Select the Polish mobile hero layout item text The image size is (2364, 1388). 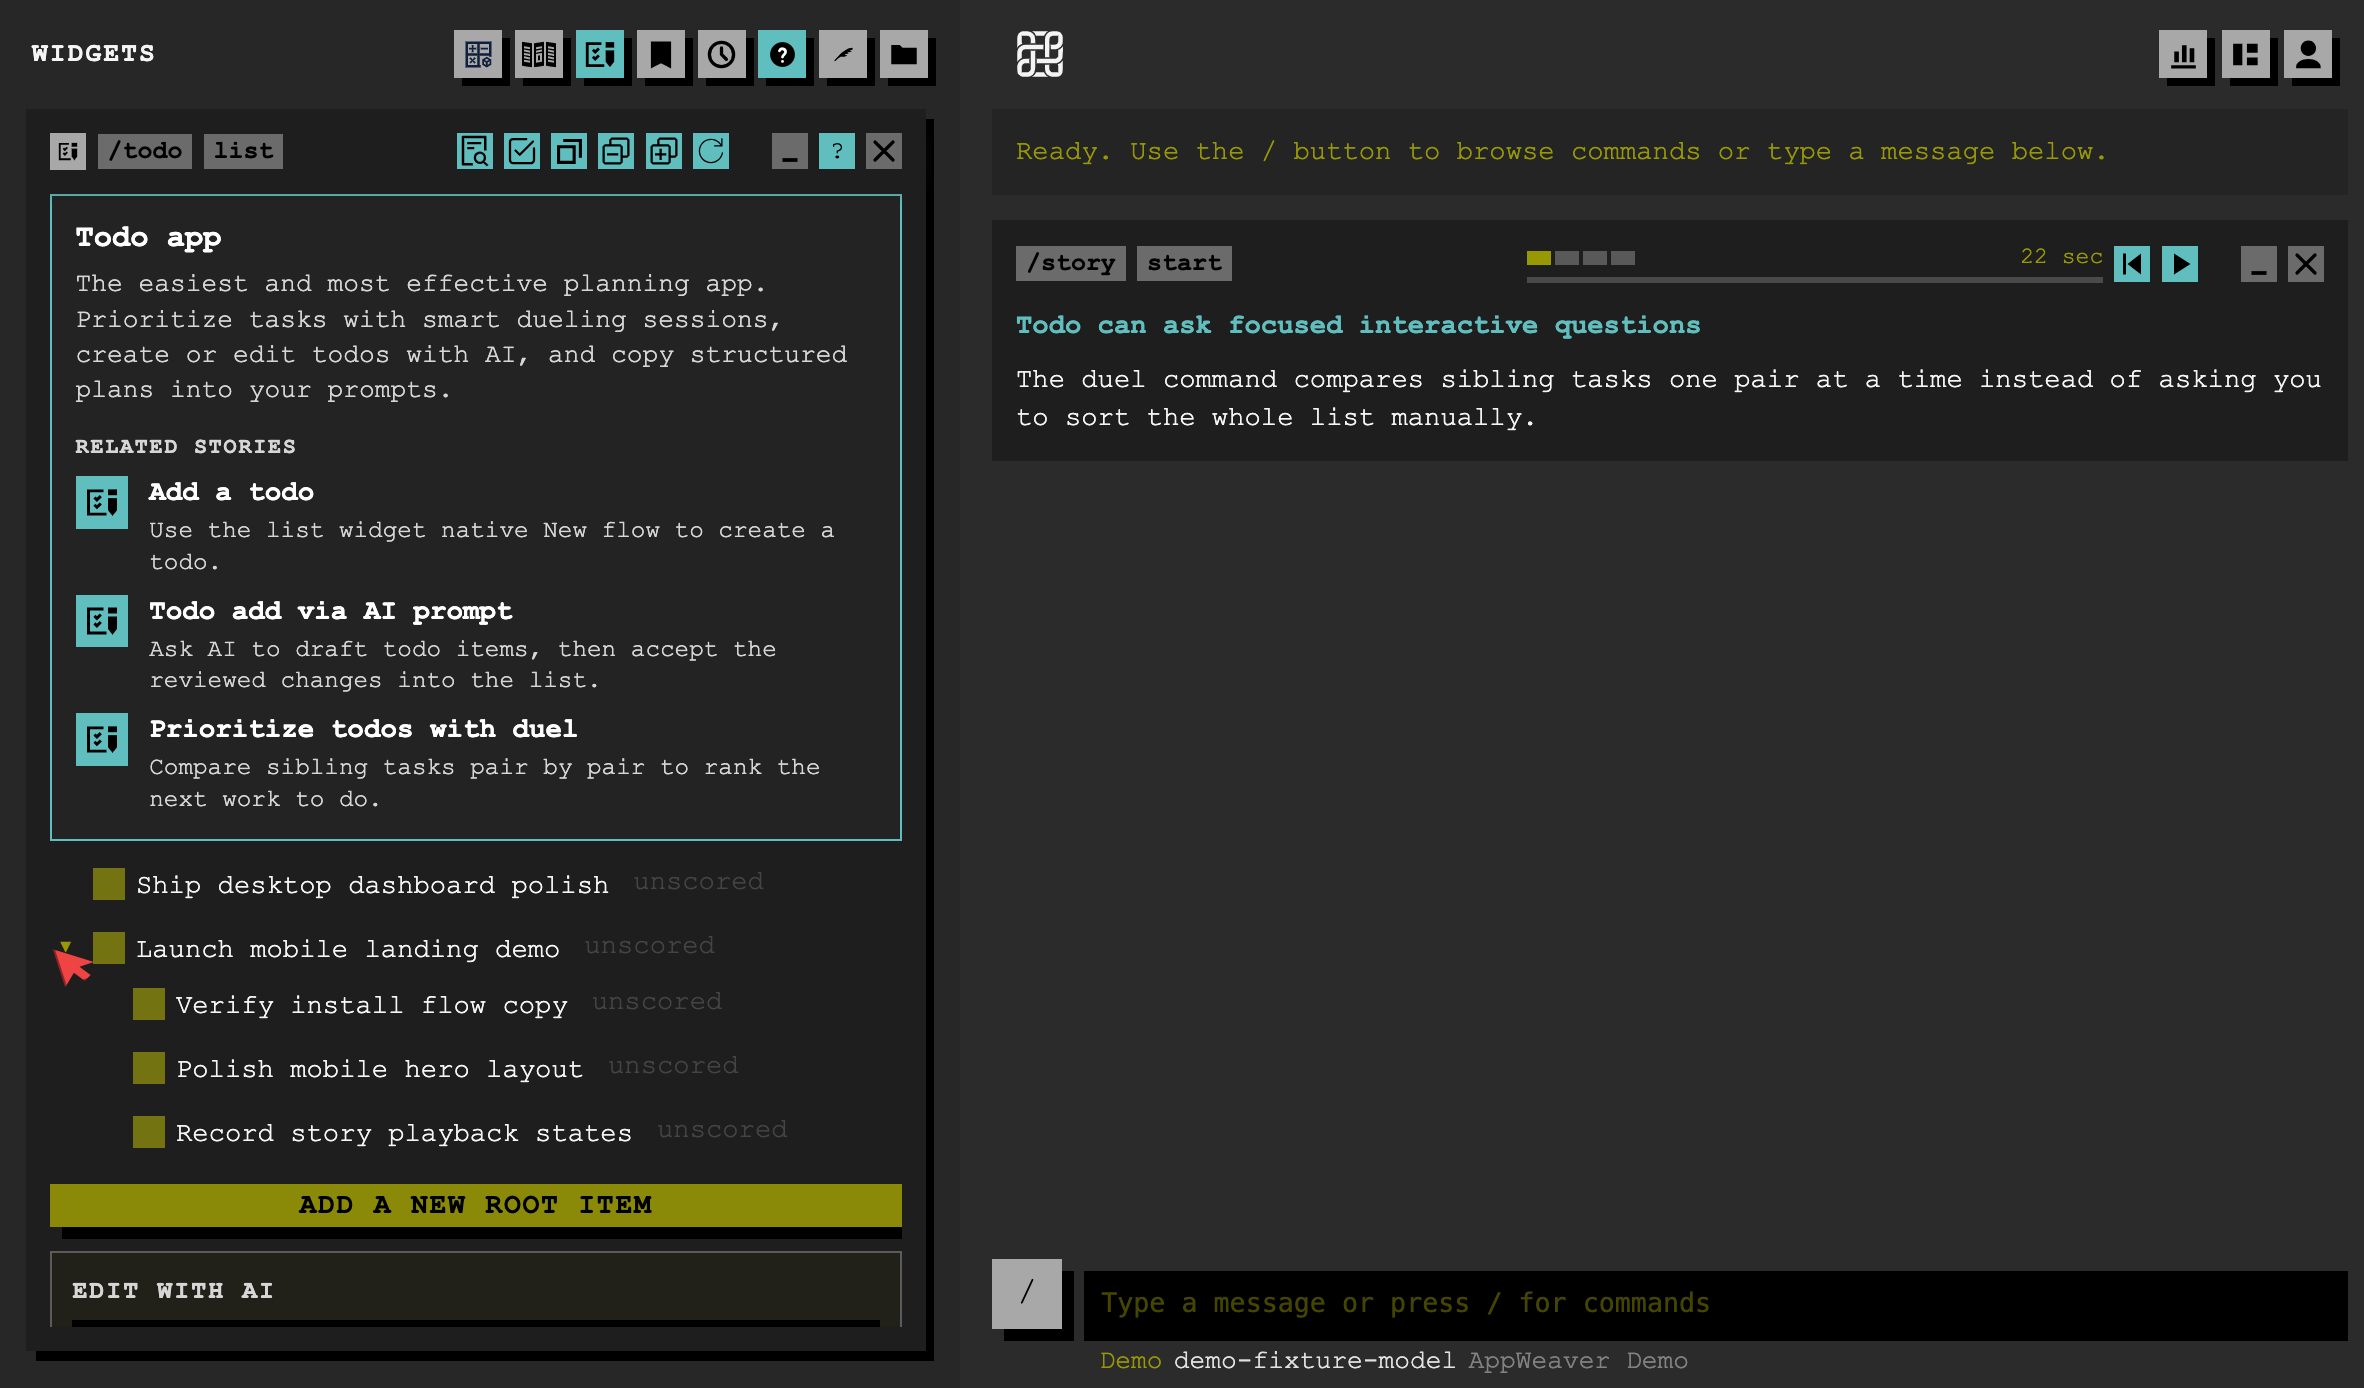(x=380, y=1070)
